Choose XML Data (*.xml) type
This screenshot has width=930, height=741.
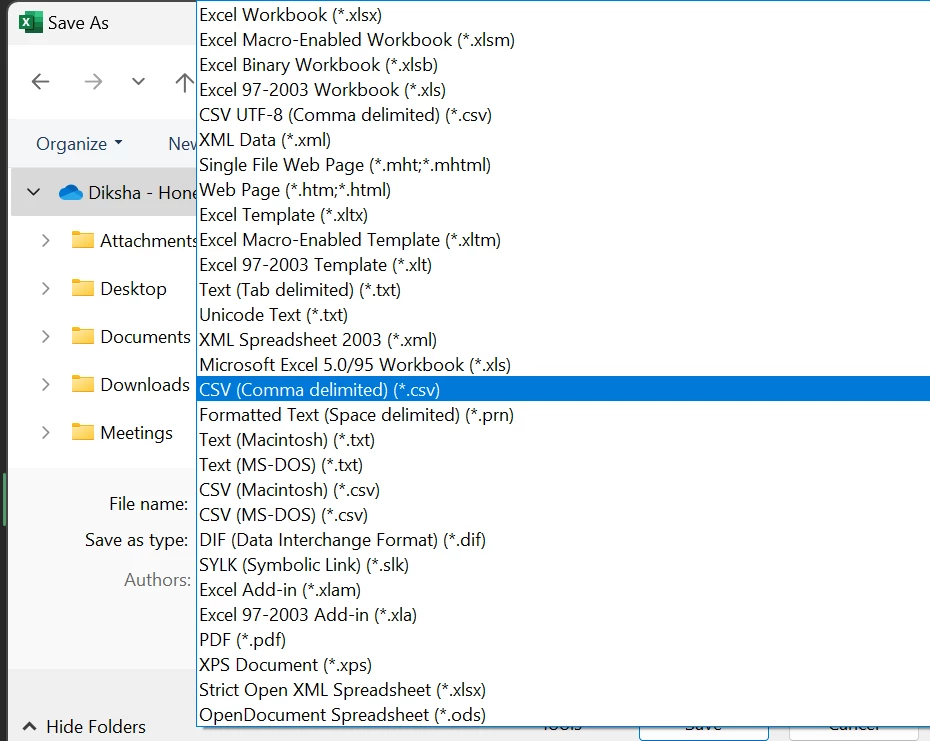563,139
